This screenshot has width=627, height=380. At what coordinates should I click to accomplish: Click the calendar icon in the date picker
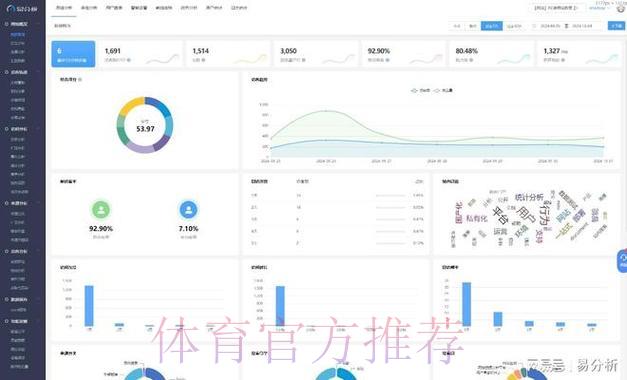[x=534, y=26]
